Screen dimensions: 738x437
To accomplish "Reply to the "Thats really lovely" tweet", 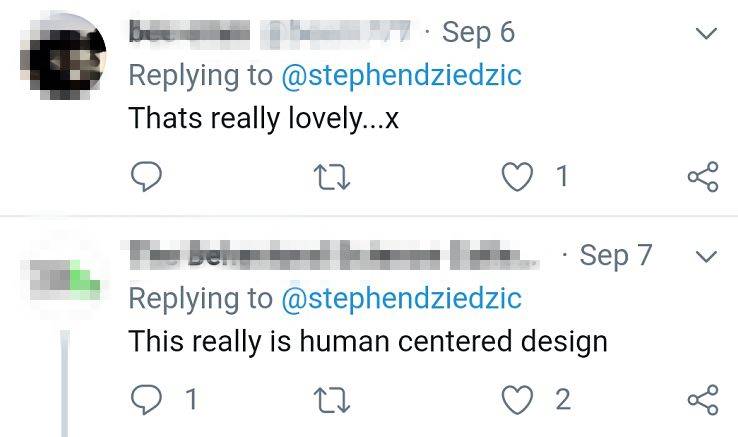I will click(x=147, y=177).
